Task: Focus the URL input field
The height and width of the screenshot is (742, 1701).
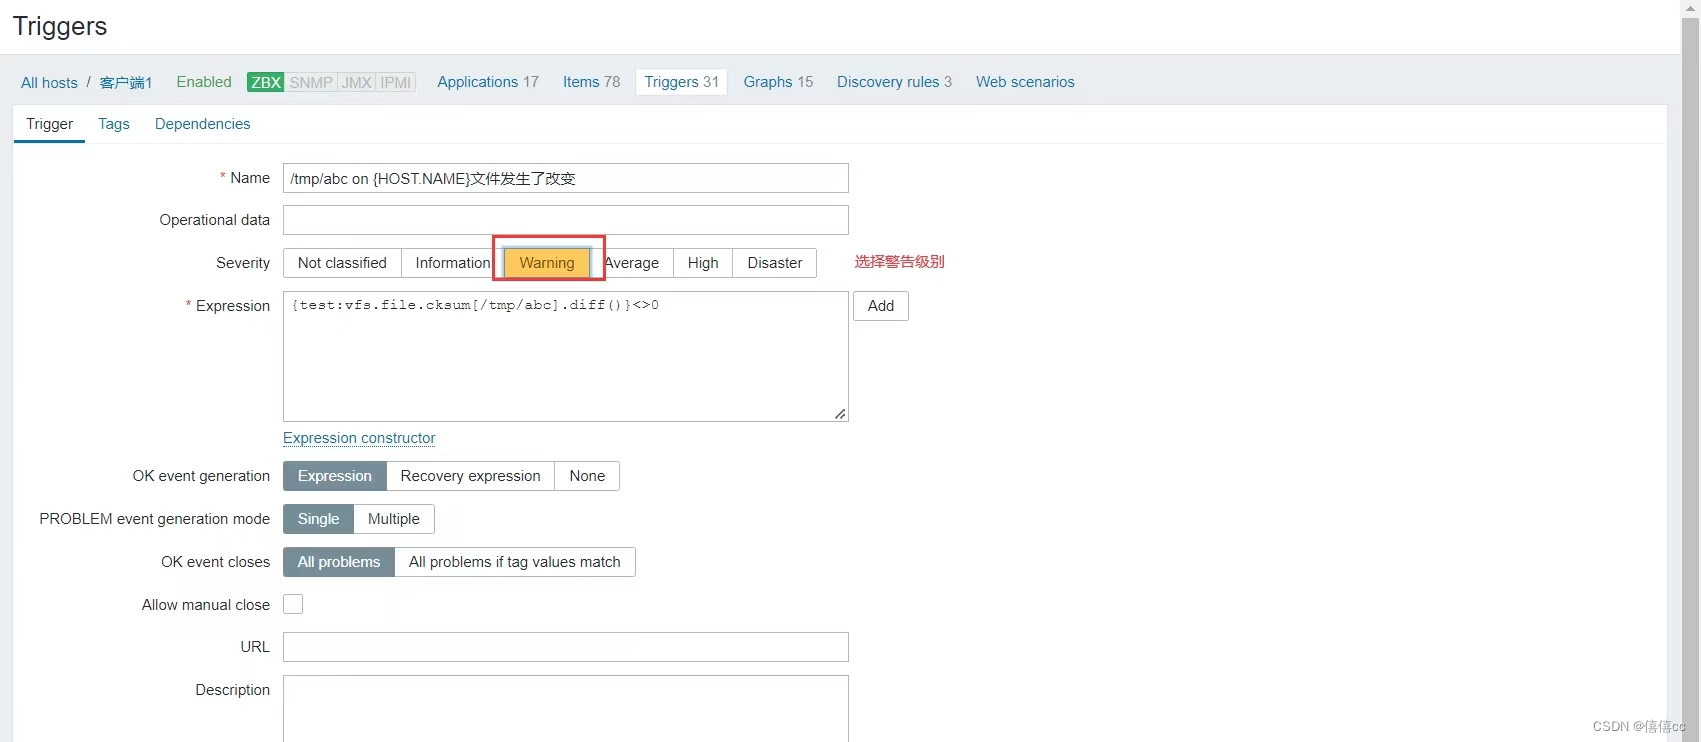Action: 566,647
